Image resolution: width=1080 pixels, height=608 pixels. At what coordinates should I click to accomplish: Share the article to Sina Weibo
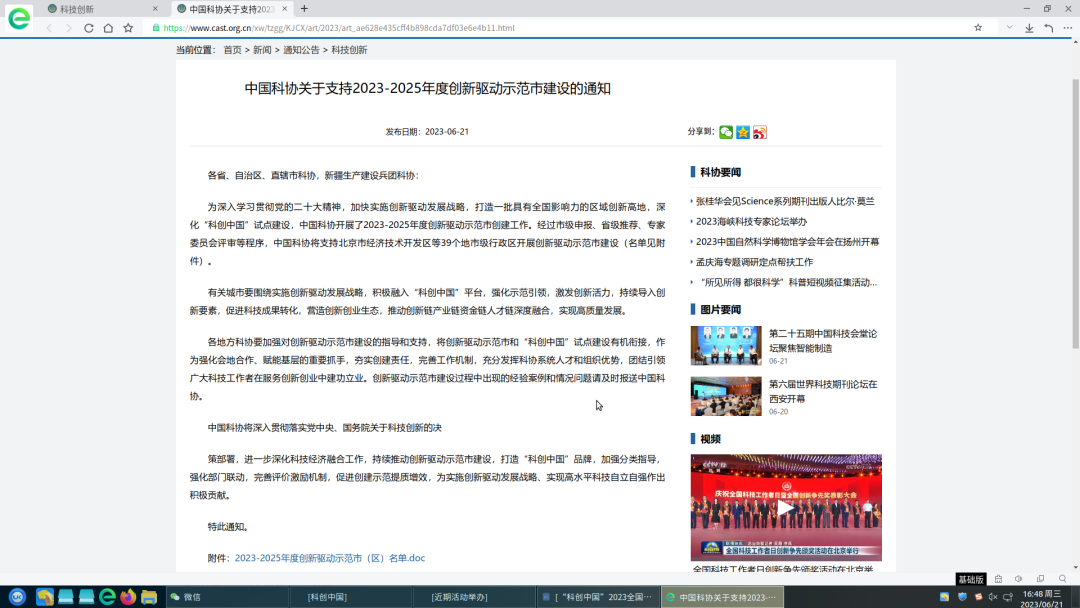760,132
